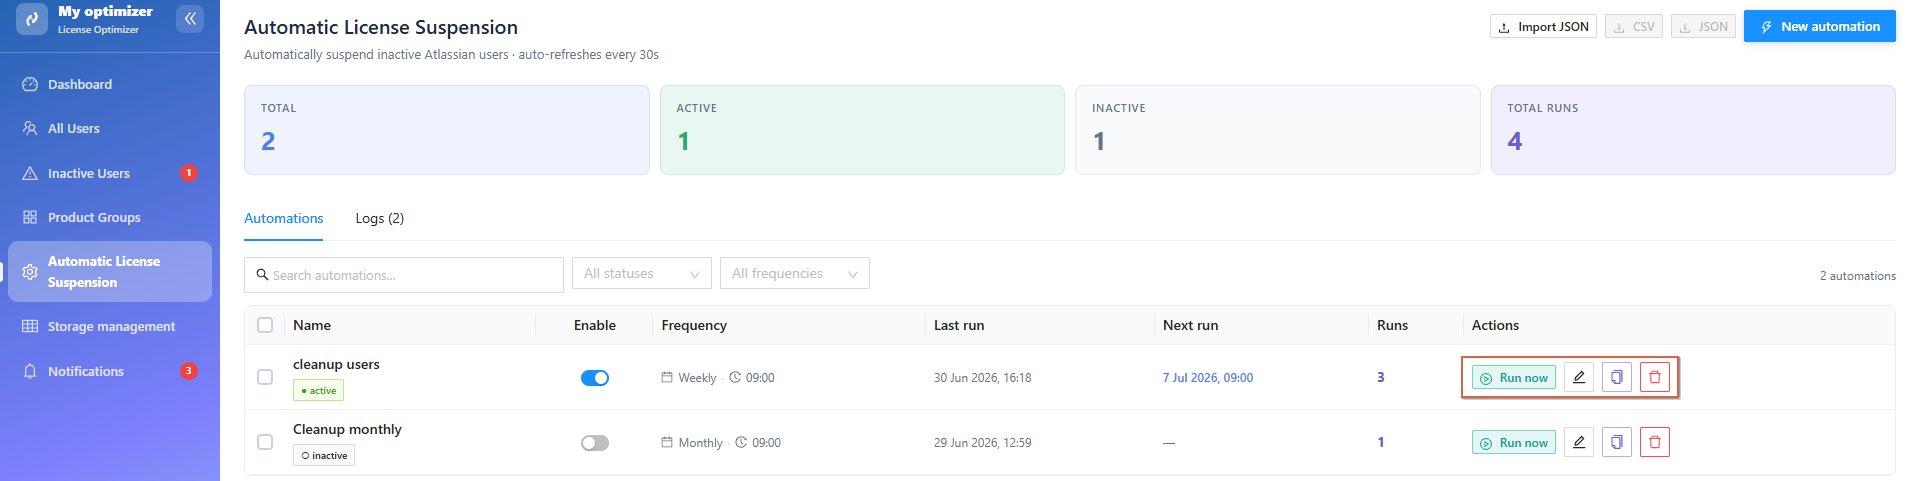Copy the Cleanup monthly automation
The image size is (1919, 481).
[x=1617, y=442]
